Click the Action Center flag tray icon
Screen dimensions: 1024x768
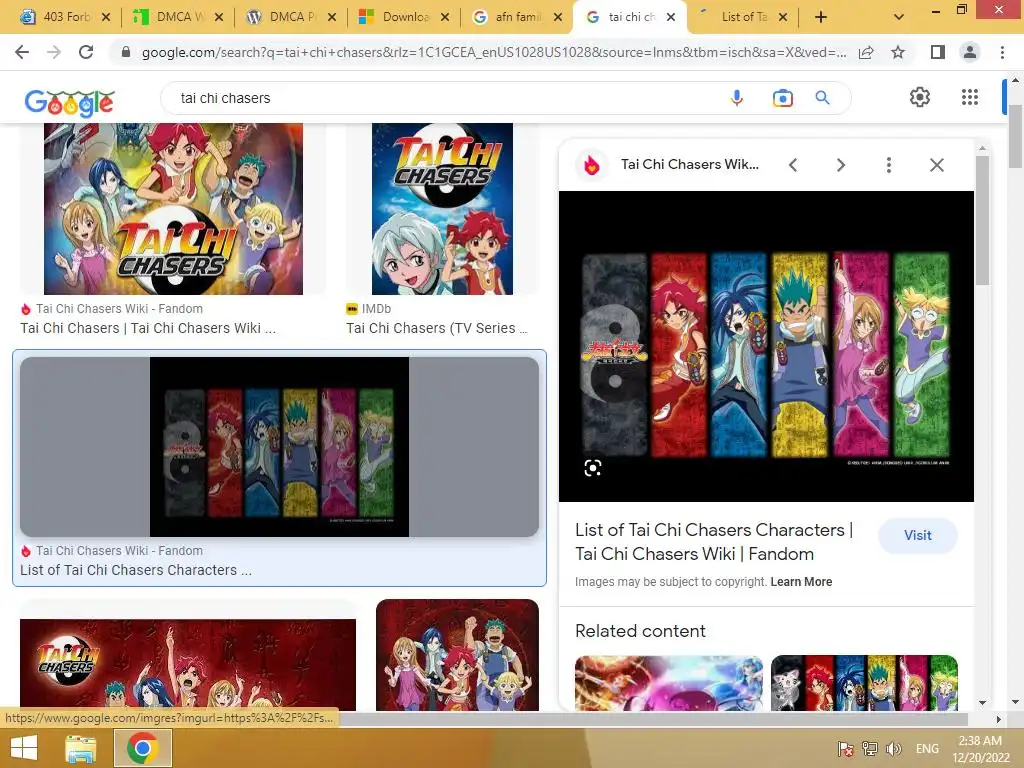pyautogui.click(x=845, y=748)
